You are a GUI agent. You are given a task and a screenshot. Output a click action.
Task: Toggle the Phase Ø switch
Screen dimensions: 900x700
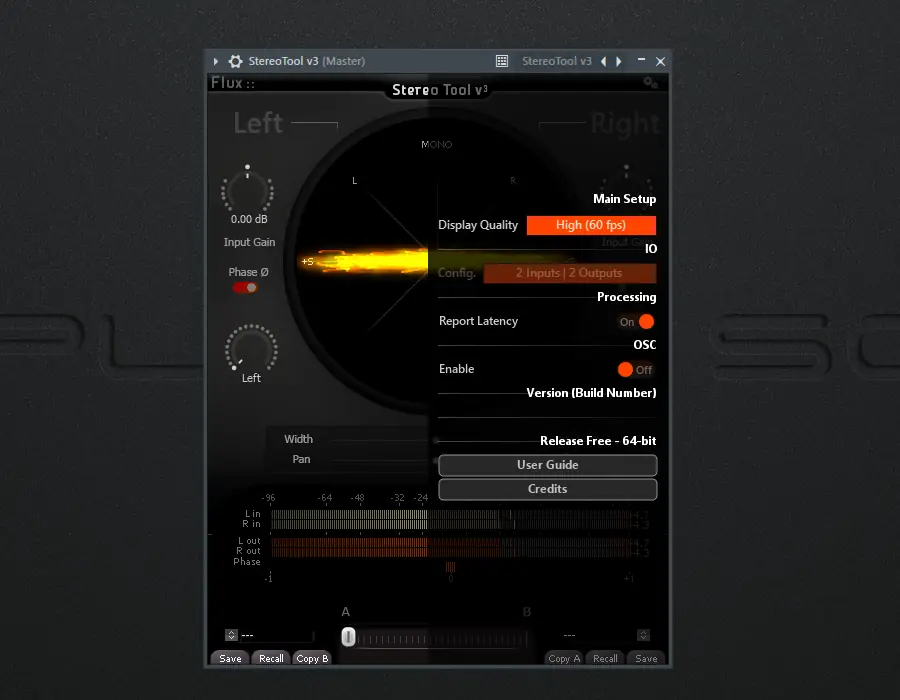[245, 288]
